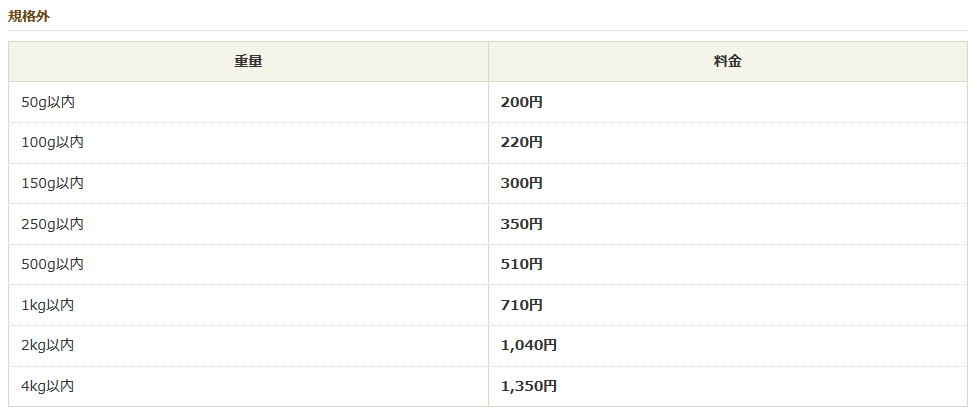The height and width of the screenshot is (416, 979).
Task: Click the 1,040円 price
Action: pyautogui.click(x=528, y=345)
